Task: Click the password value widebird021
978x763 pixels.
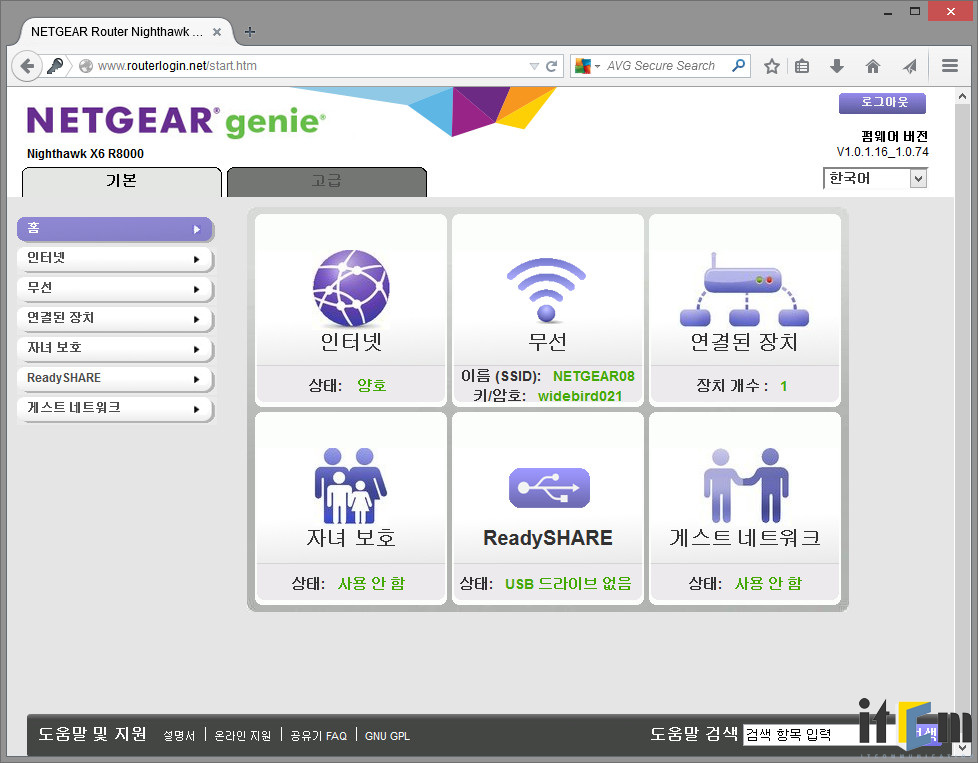Action: (580, 396)
